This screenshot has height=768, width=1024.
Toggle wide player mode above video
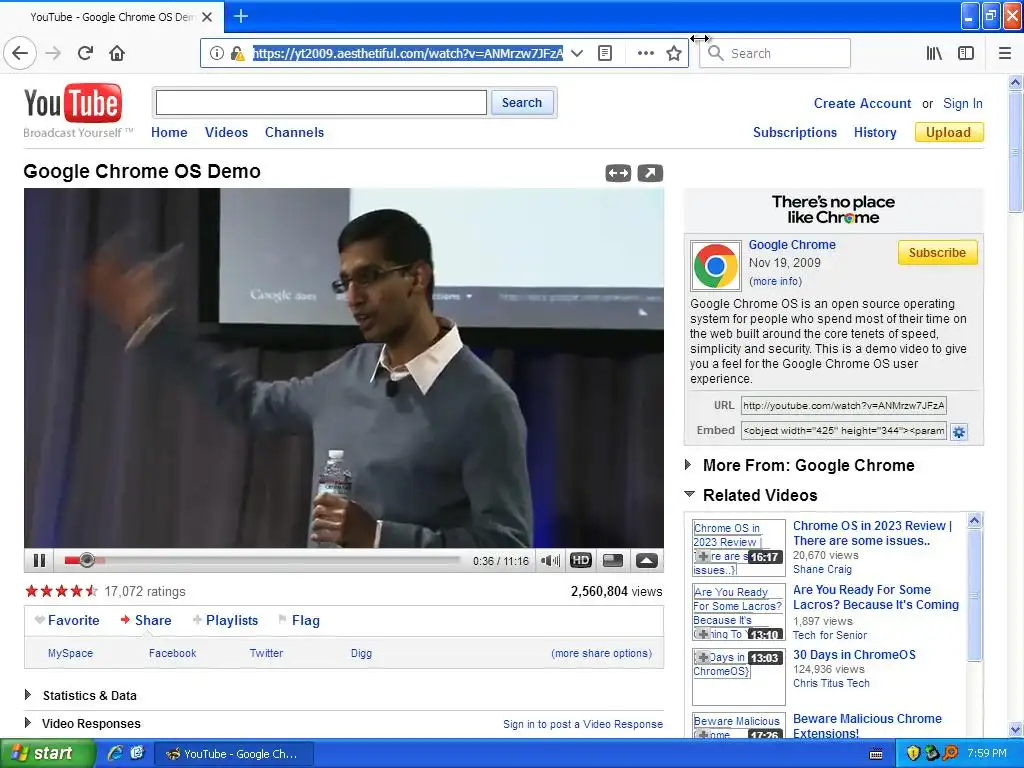pyautogui.click(x=618, y=173)
